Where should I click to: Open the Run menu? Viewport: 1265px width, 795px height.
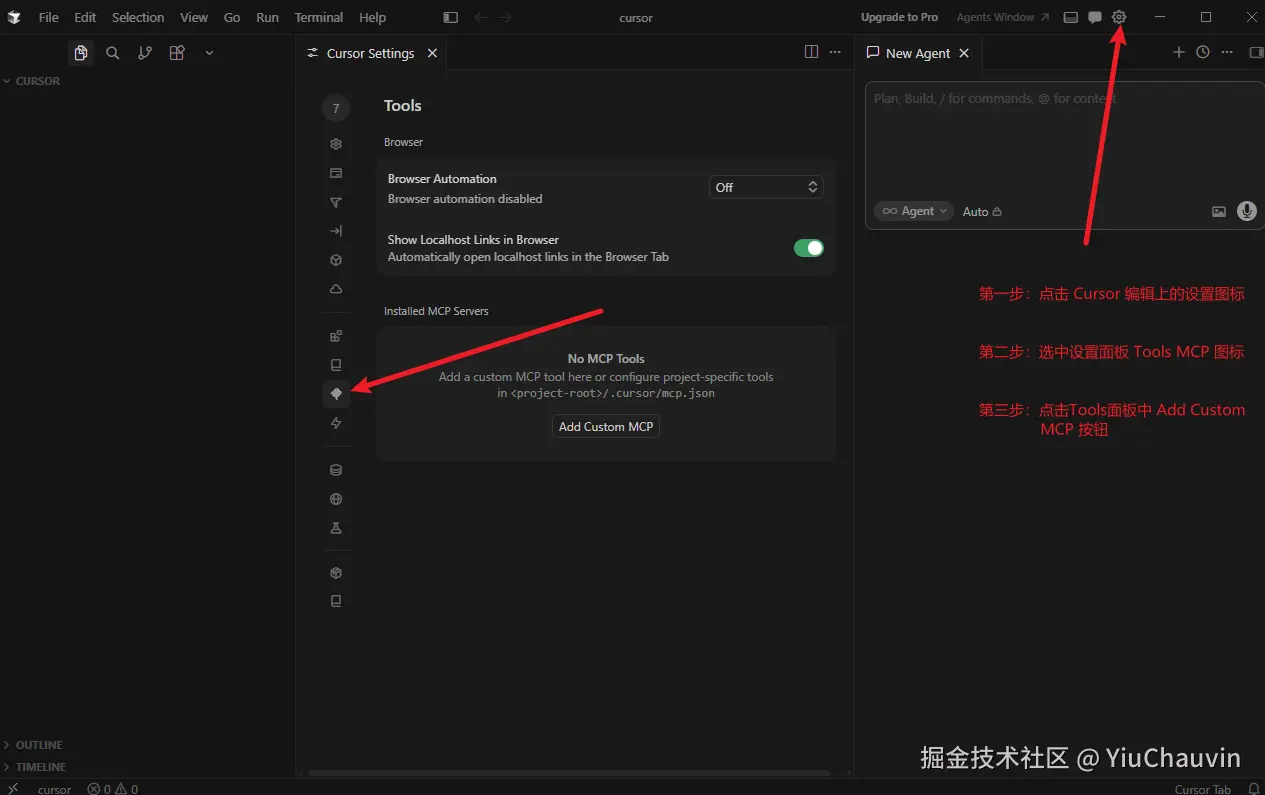[267, 17]
